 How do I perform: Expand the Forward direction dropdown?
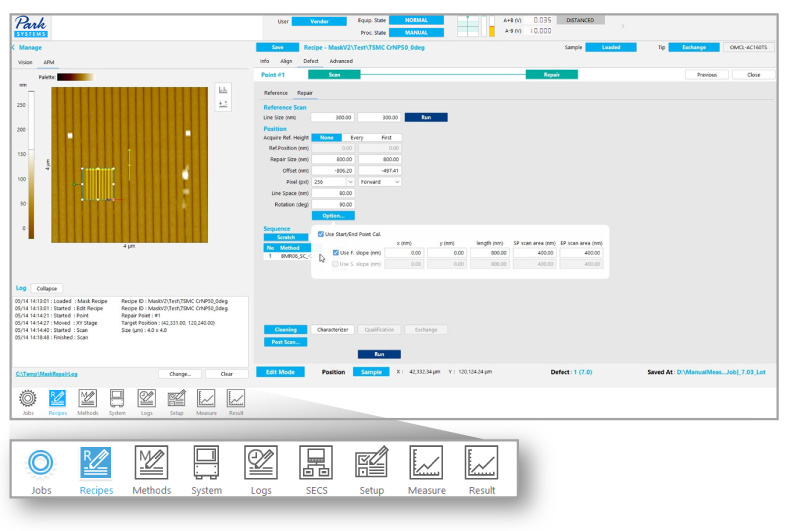[380, 182]
